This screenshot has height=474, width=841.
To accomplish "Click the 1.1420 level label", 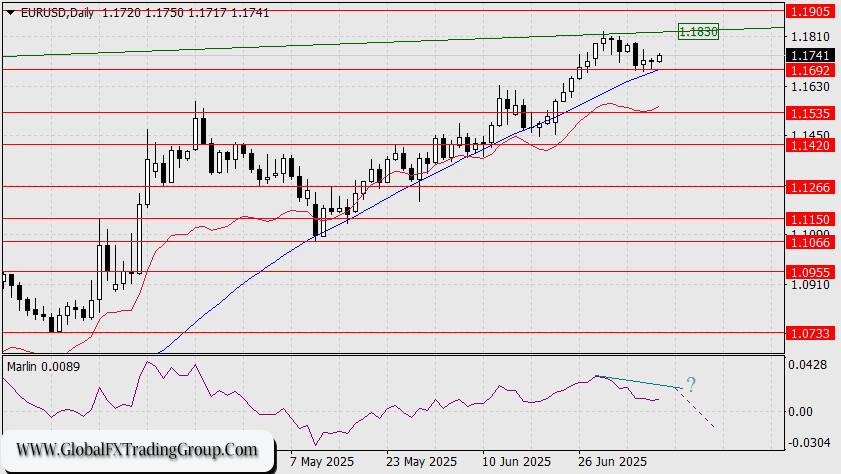I will click(809, 145).
